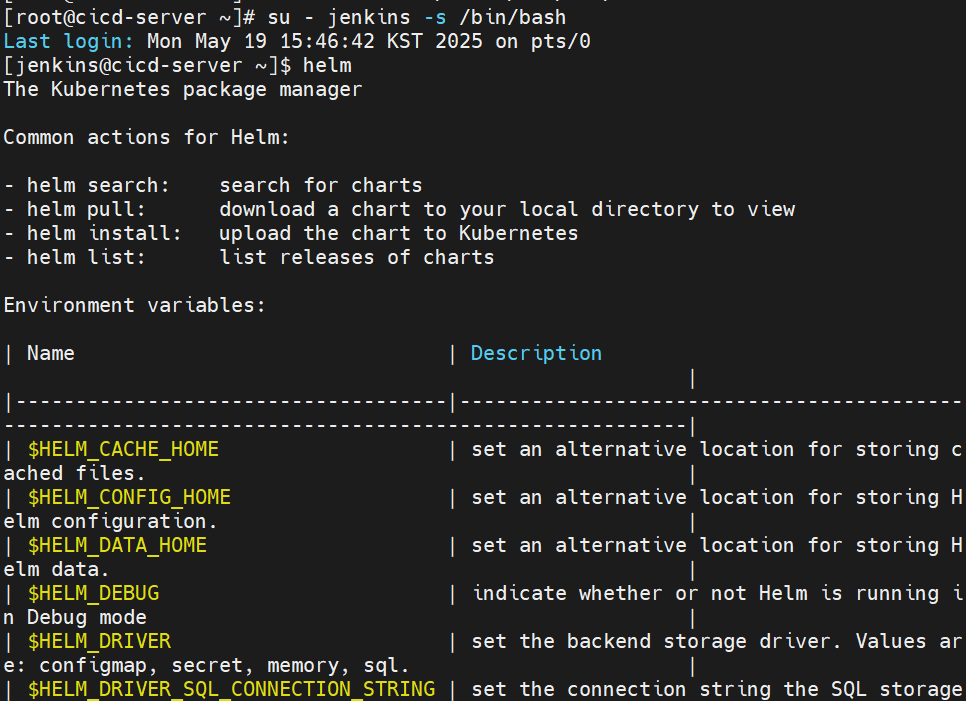The width and height of the screenshot is (966, 701).
Task: Click "set the connection string the SQL storage" text
Action: (717, 689)
